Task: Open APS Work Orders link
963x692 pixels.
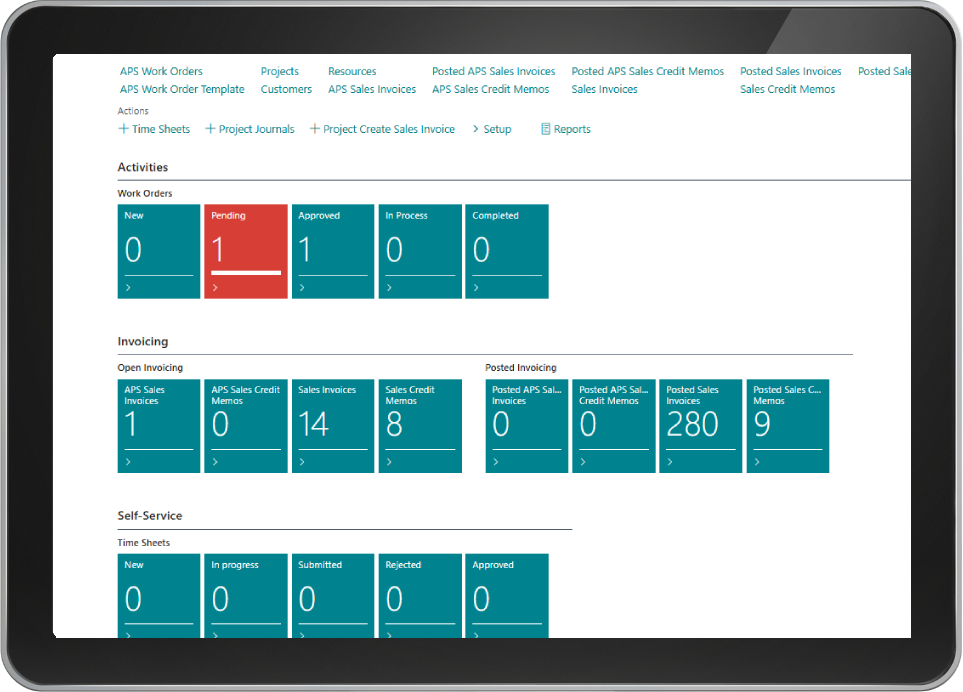Action: click(161, 71)
